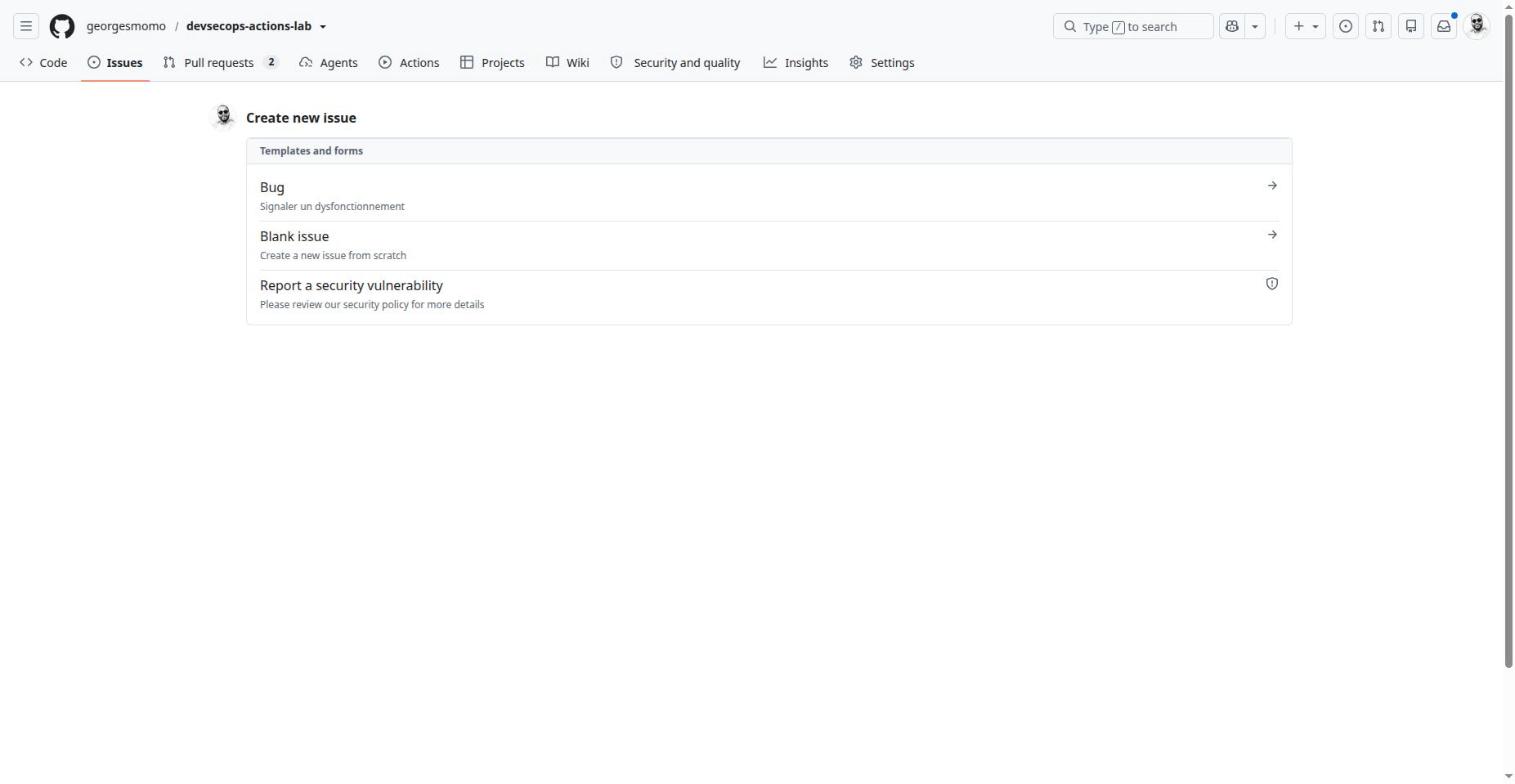Click the arrow on Blank issue row

[1272, 235]
